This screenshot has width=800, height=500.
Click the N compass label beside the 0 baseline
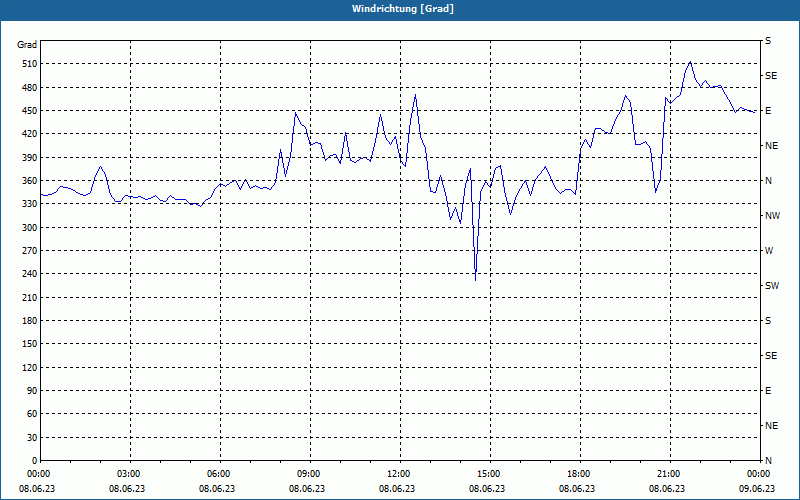(768, 461)
